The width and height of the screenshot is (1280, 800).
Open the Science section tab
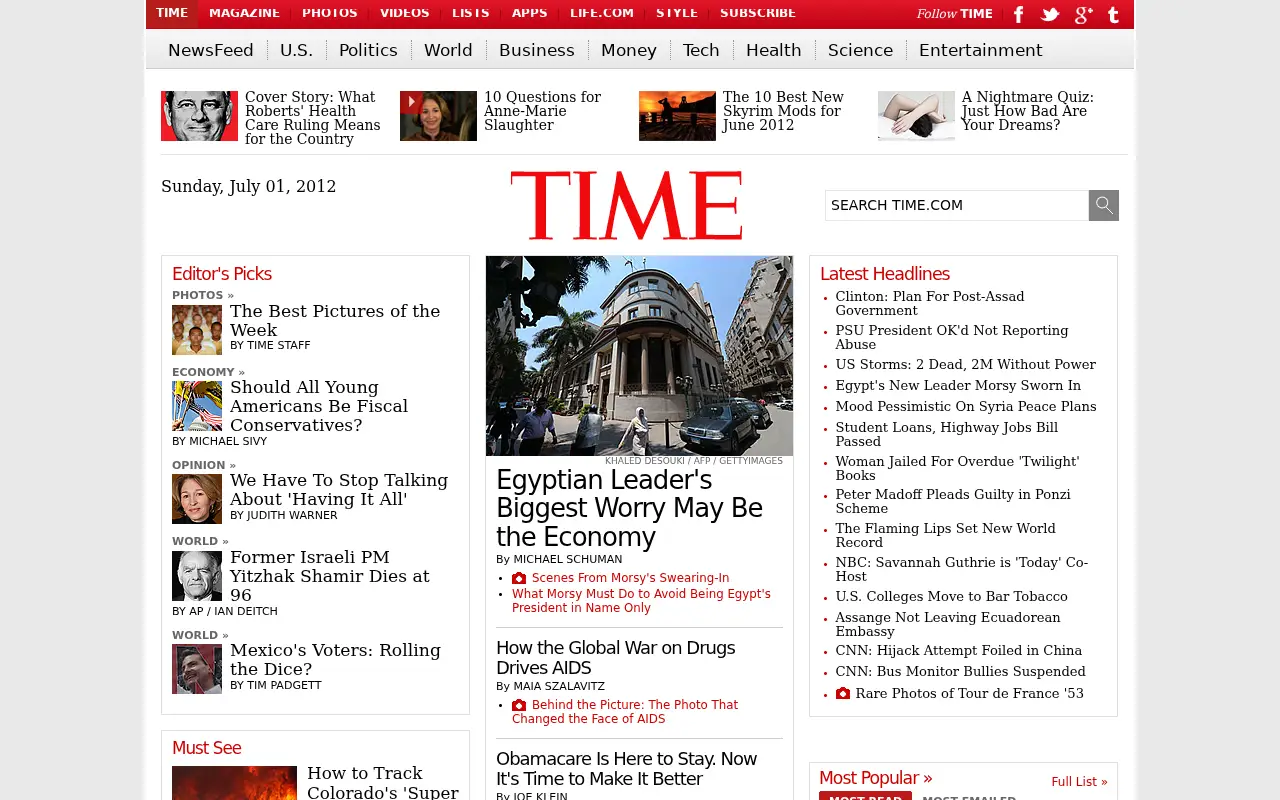(x=860, y=50)
